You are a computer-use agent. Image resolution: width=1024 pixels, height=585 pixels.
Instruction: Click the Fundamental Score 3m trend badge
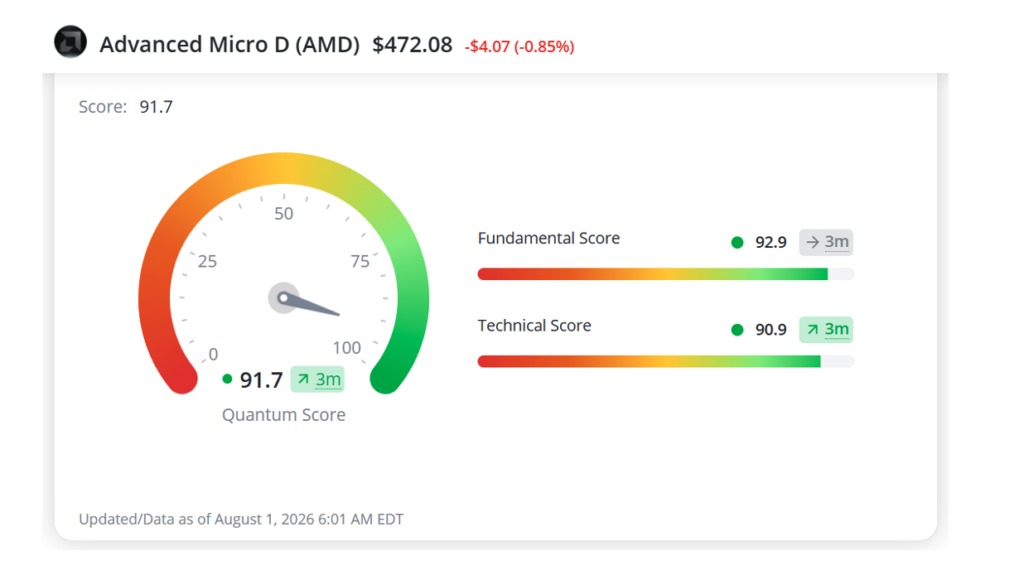tap(826, 242)
